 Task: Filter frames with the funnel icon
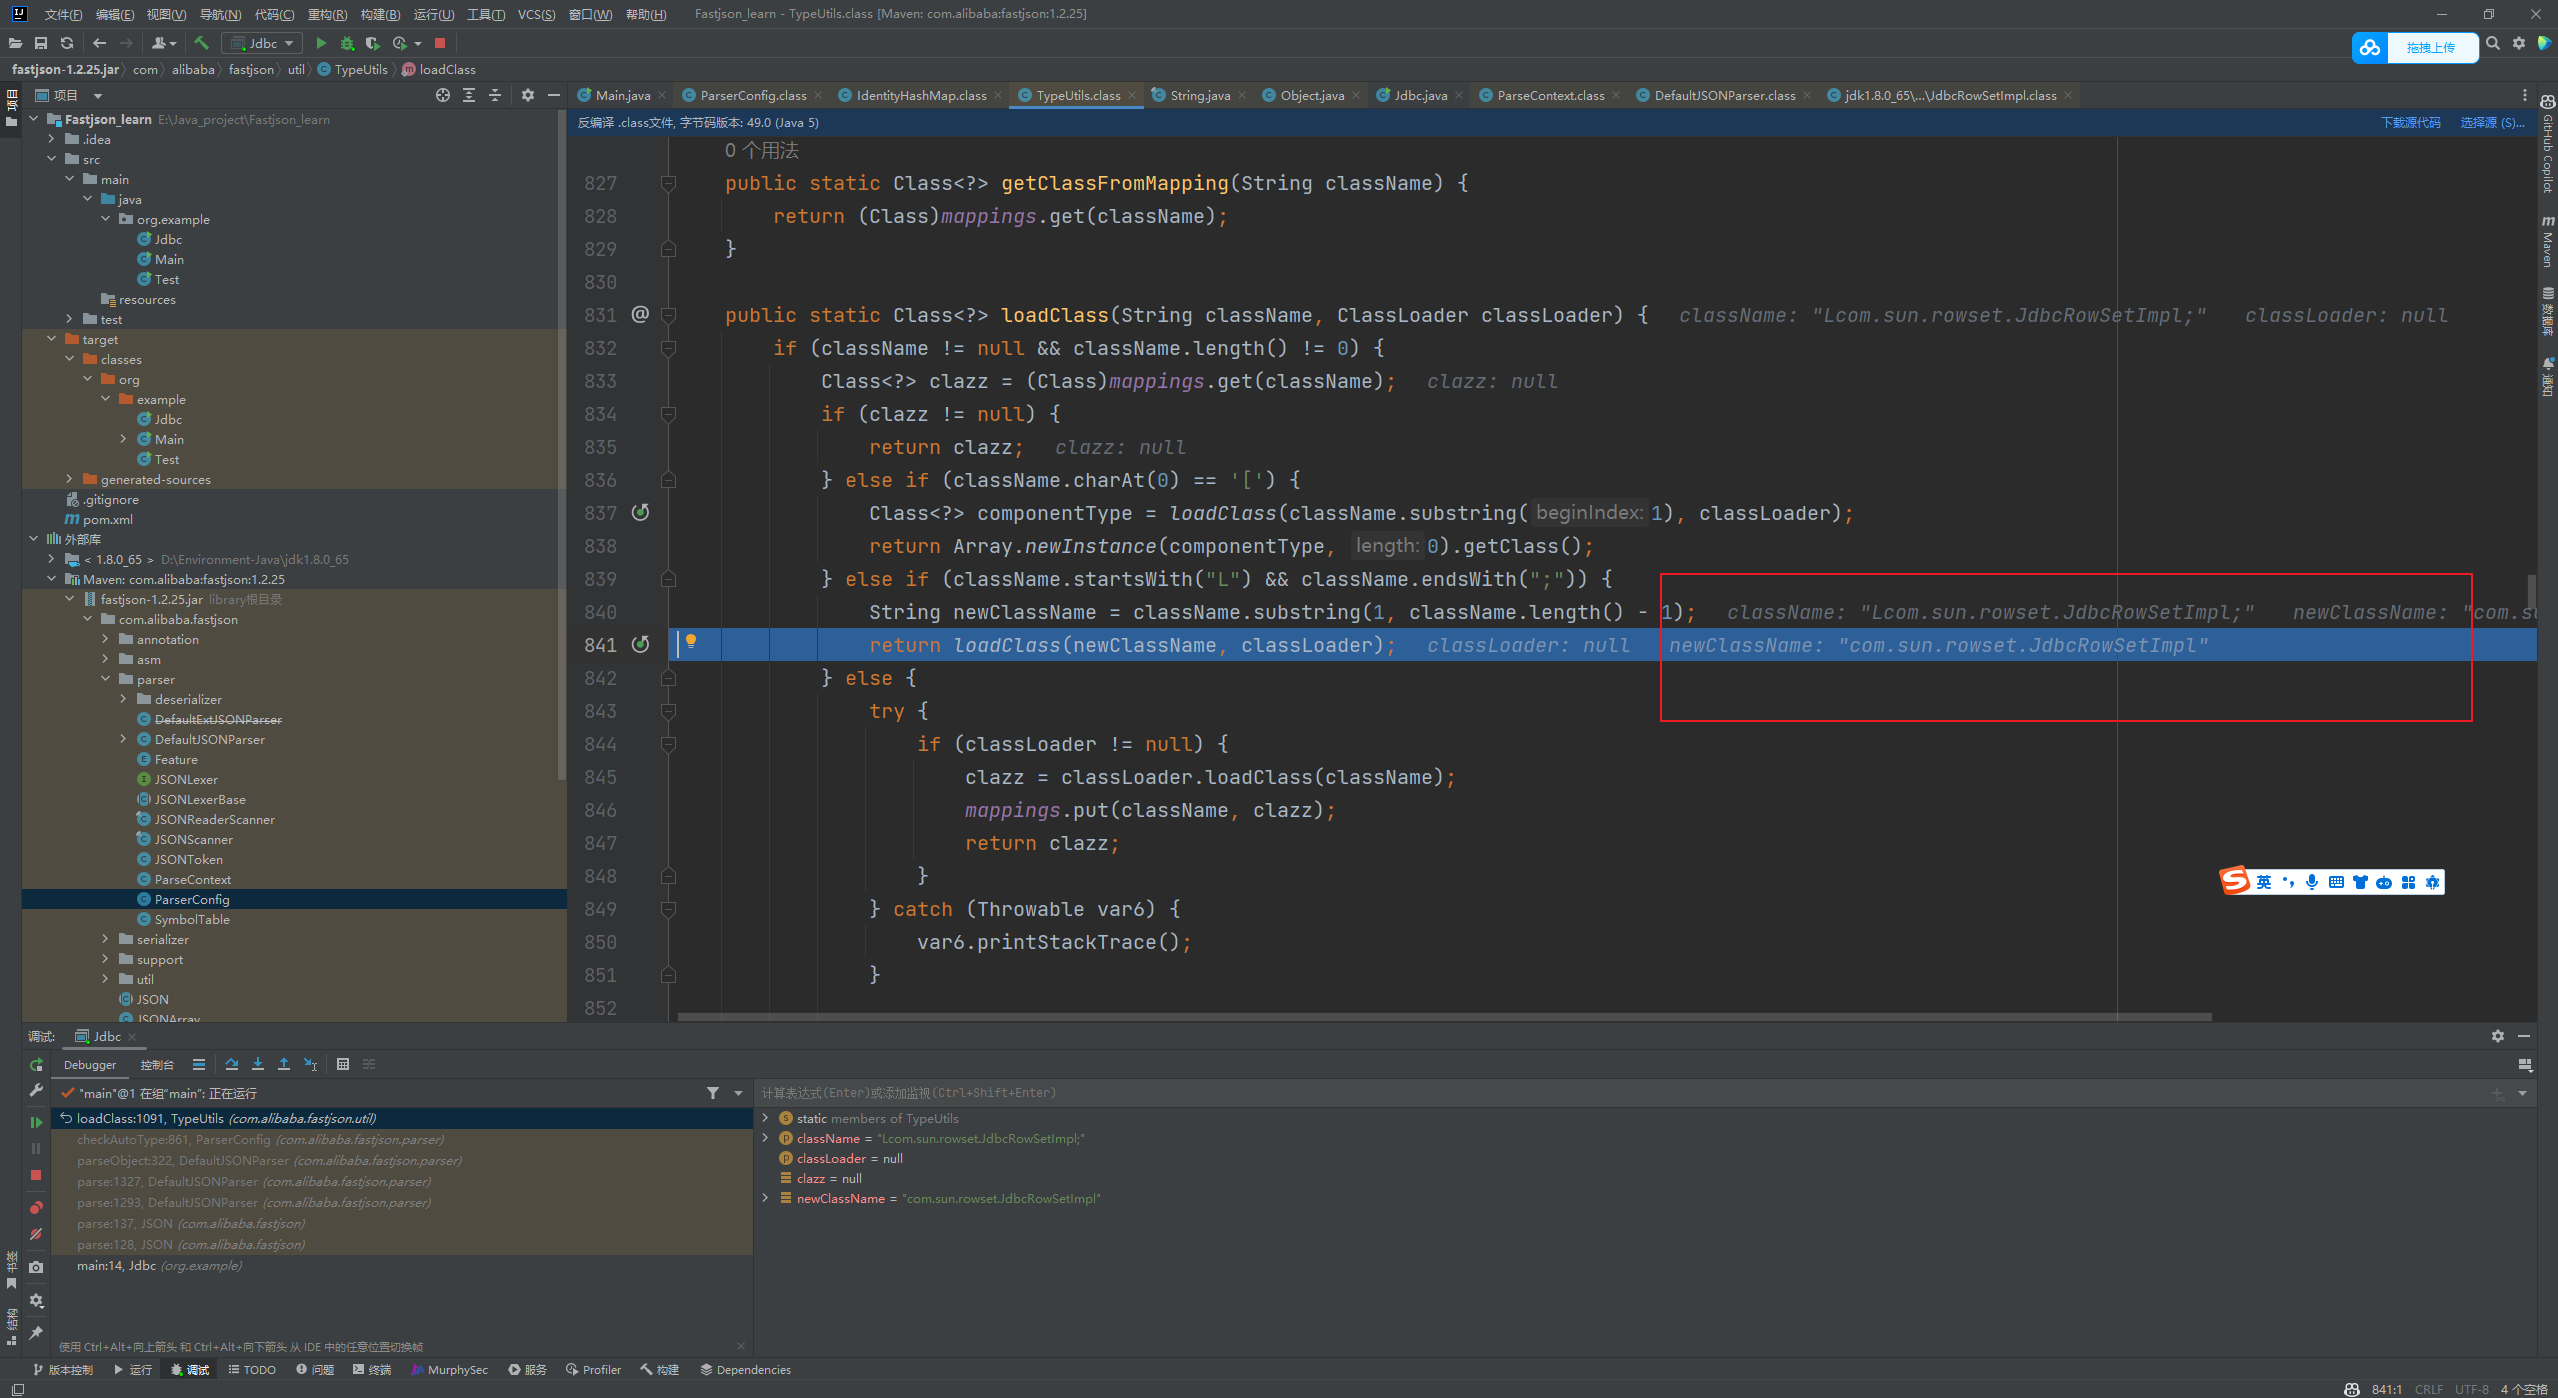(713, 1093)
